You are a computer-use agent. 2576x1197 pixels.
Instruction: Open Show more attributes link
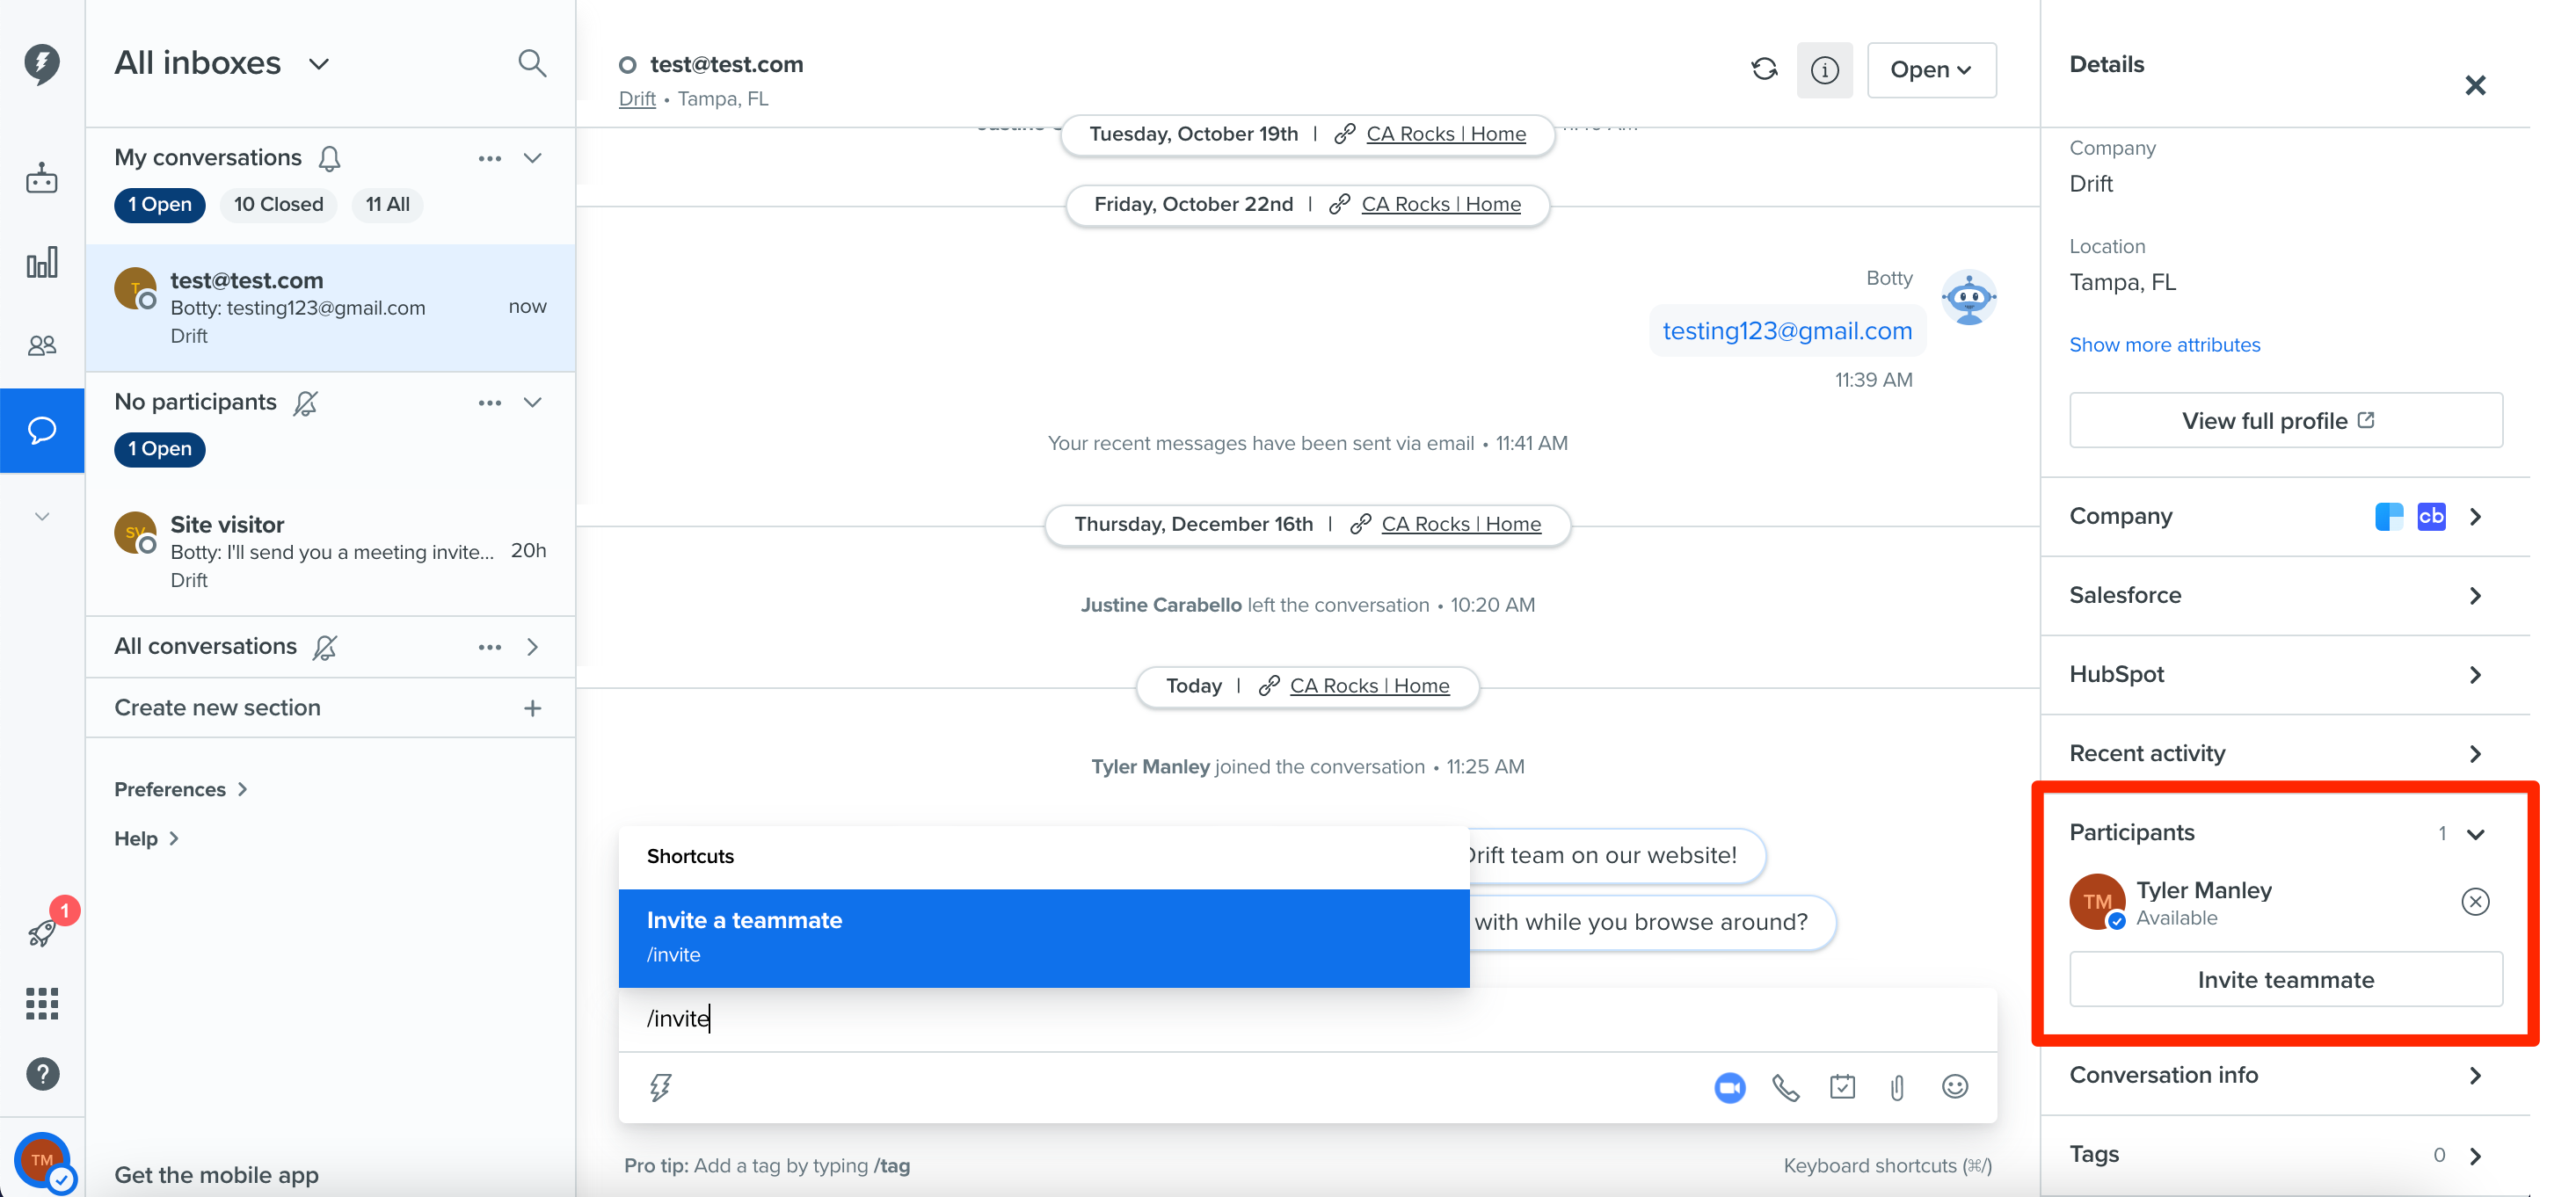pos(2165,345)
